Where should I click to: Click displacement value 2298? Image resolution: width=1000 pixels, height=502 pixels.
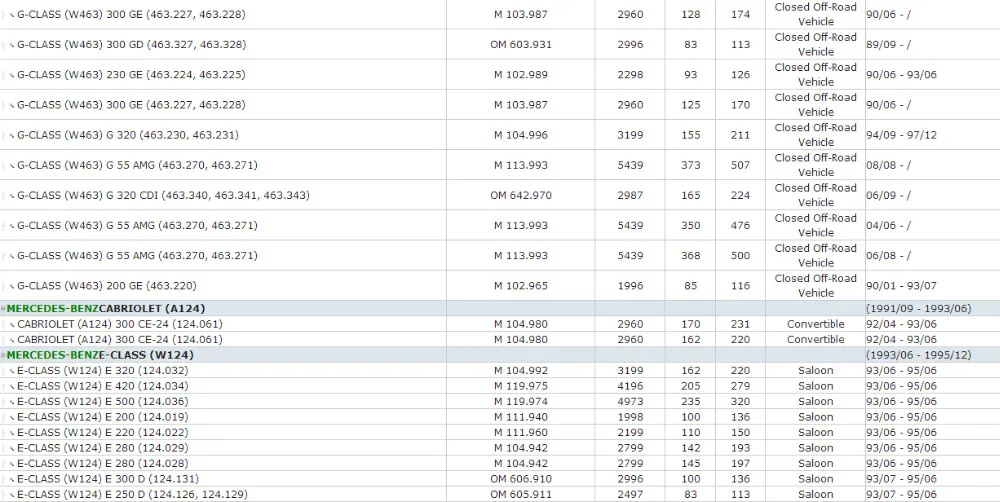pyautogui.click(x=630, y=75)
